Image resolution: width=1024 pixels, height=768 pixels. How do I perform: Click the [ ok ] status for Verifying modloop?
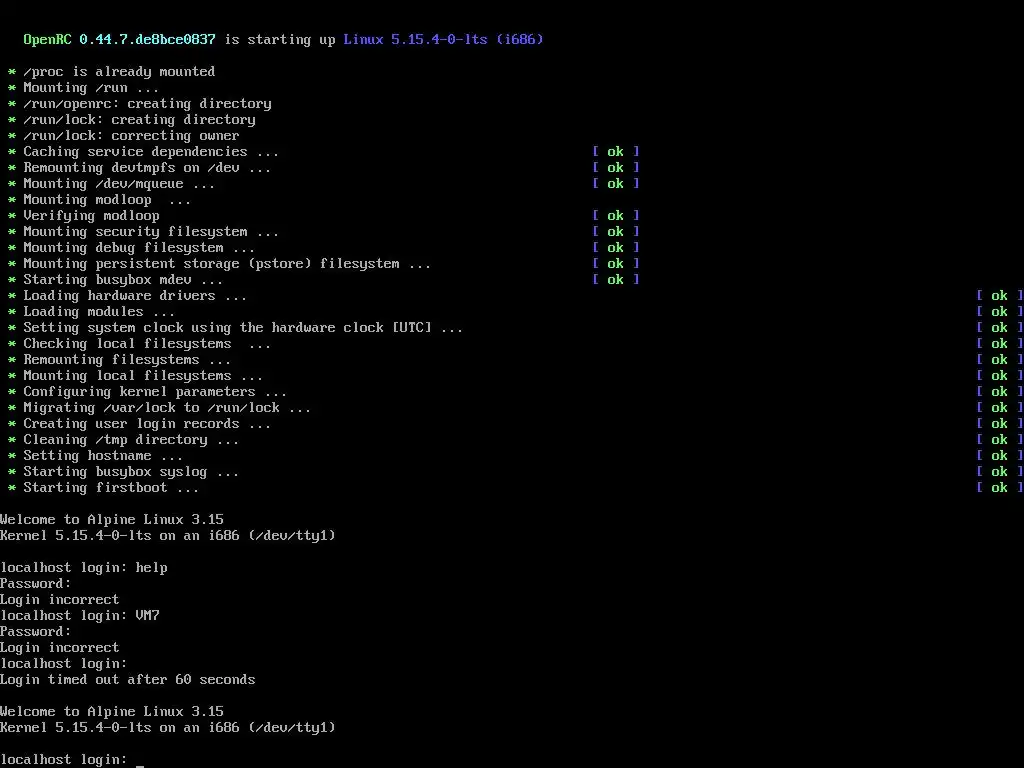pos(616,216)
